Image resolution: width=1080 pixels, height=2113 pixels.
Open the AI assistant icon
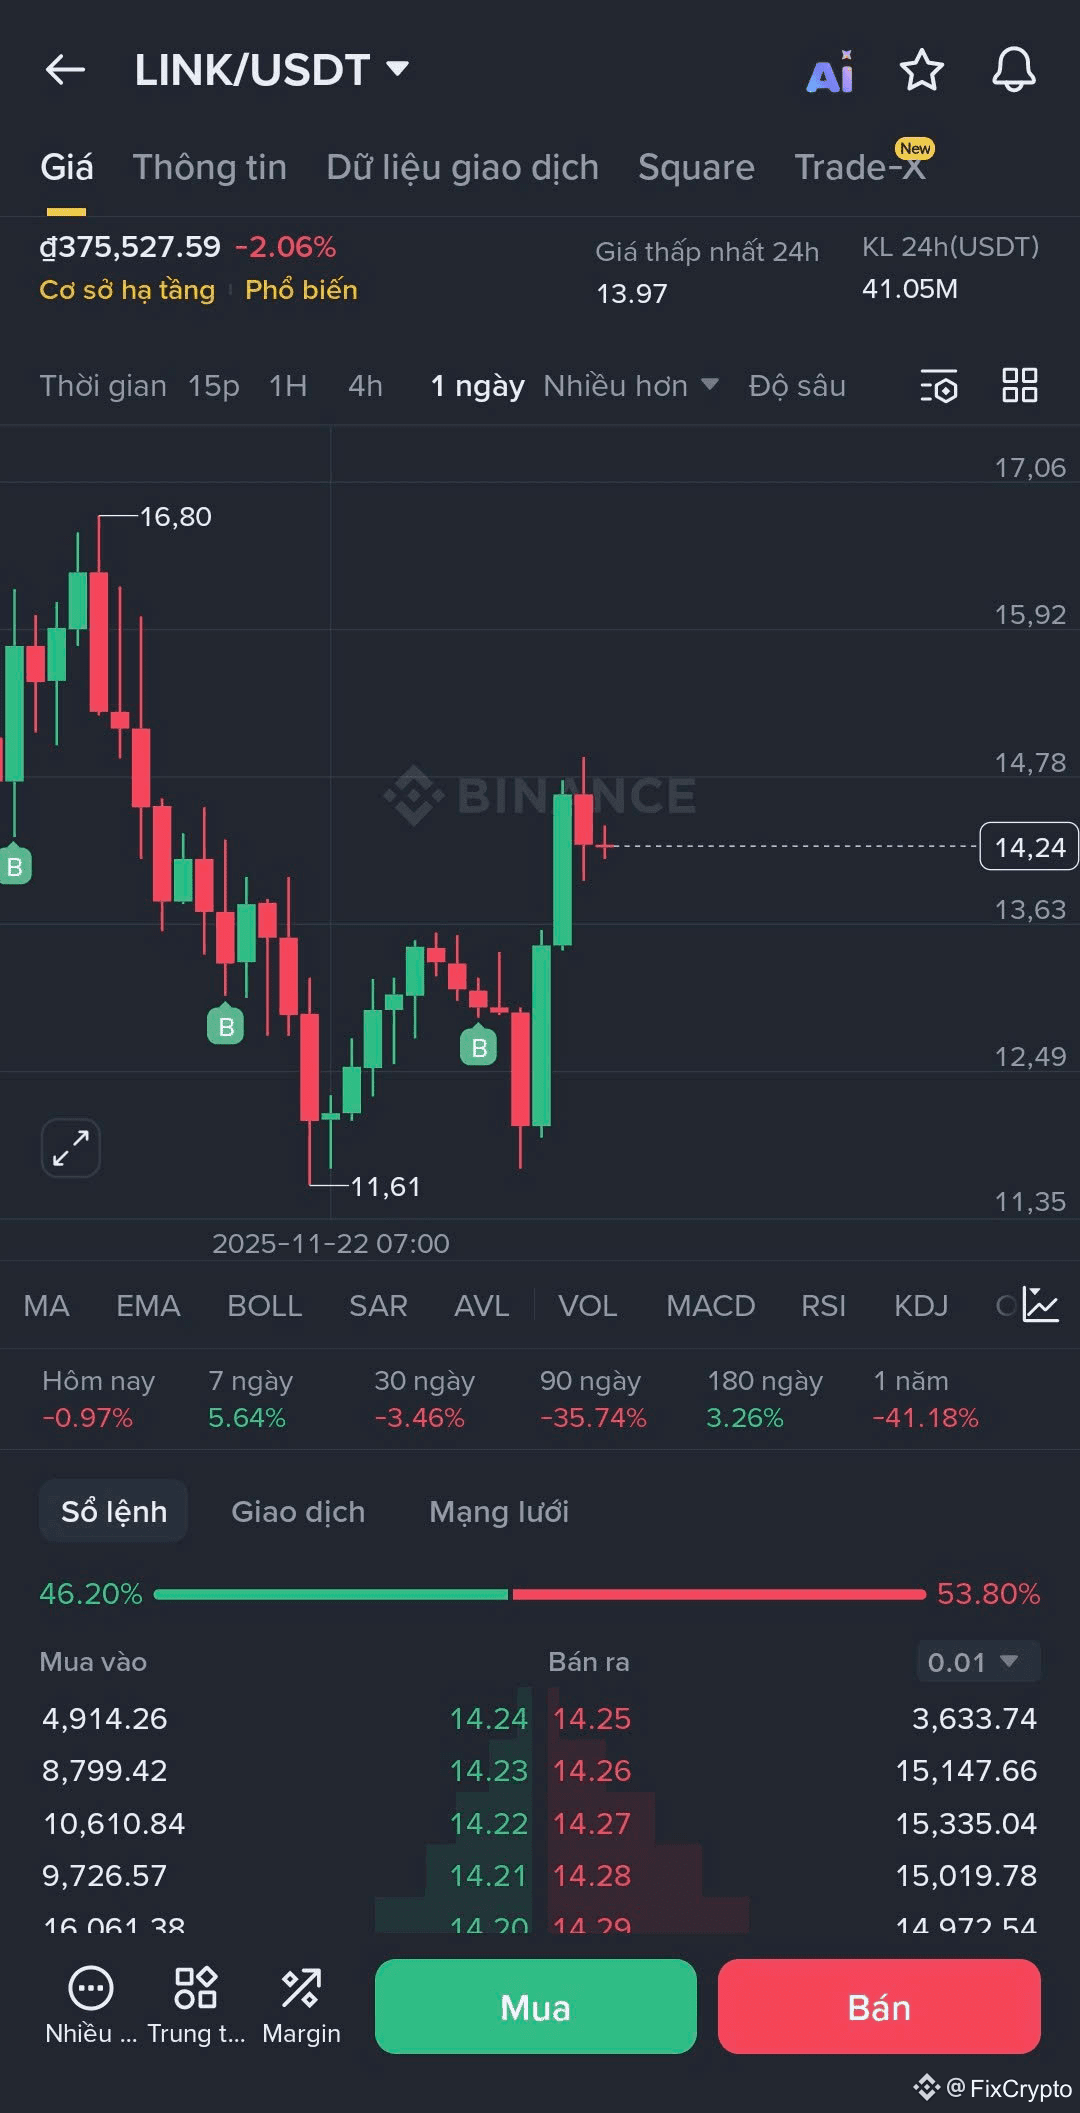830,72
